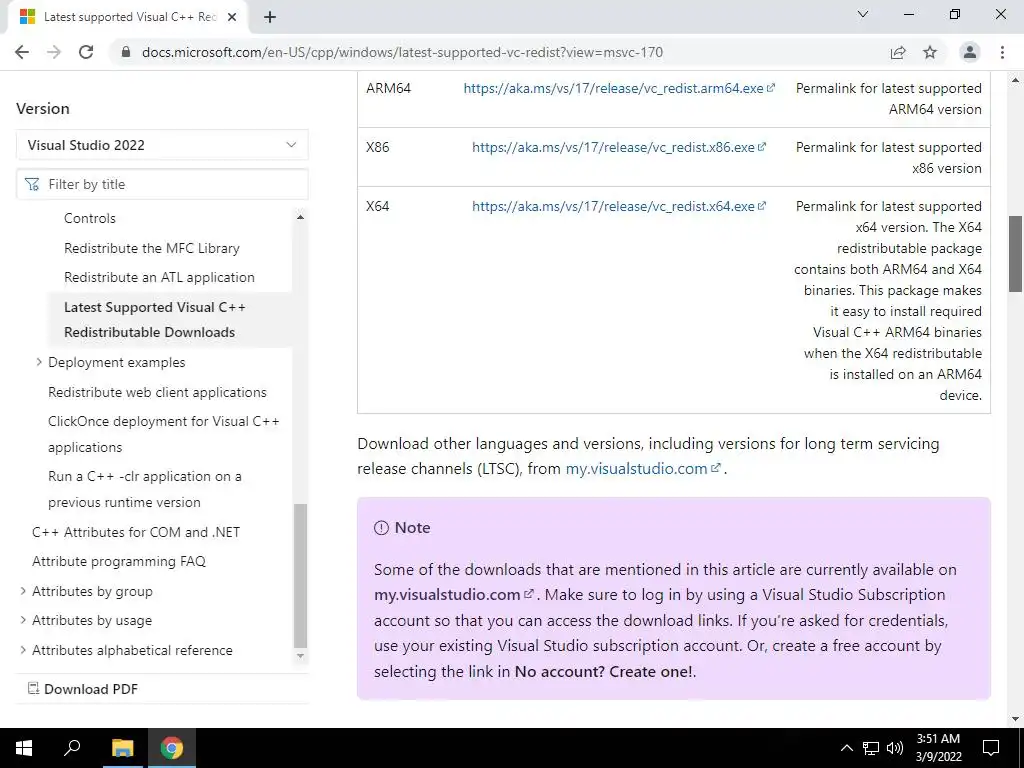Click the lock icon in the address bar
The height and width of the screenshot is (768, 1024).
click(x=126, y=52)
